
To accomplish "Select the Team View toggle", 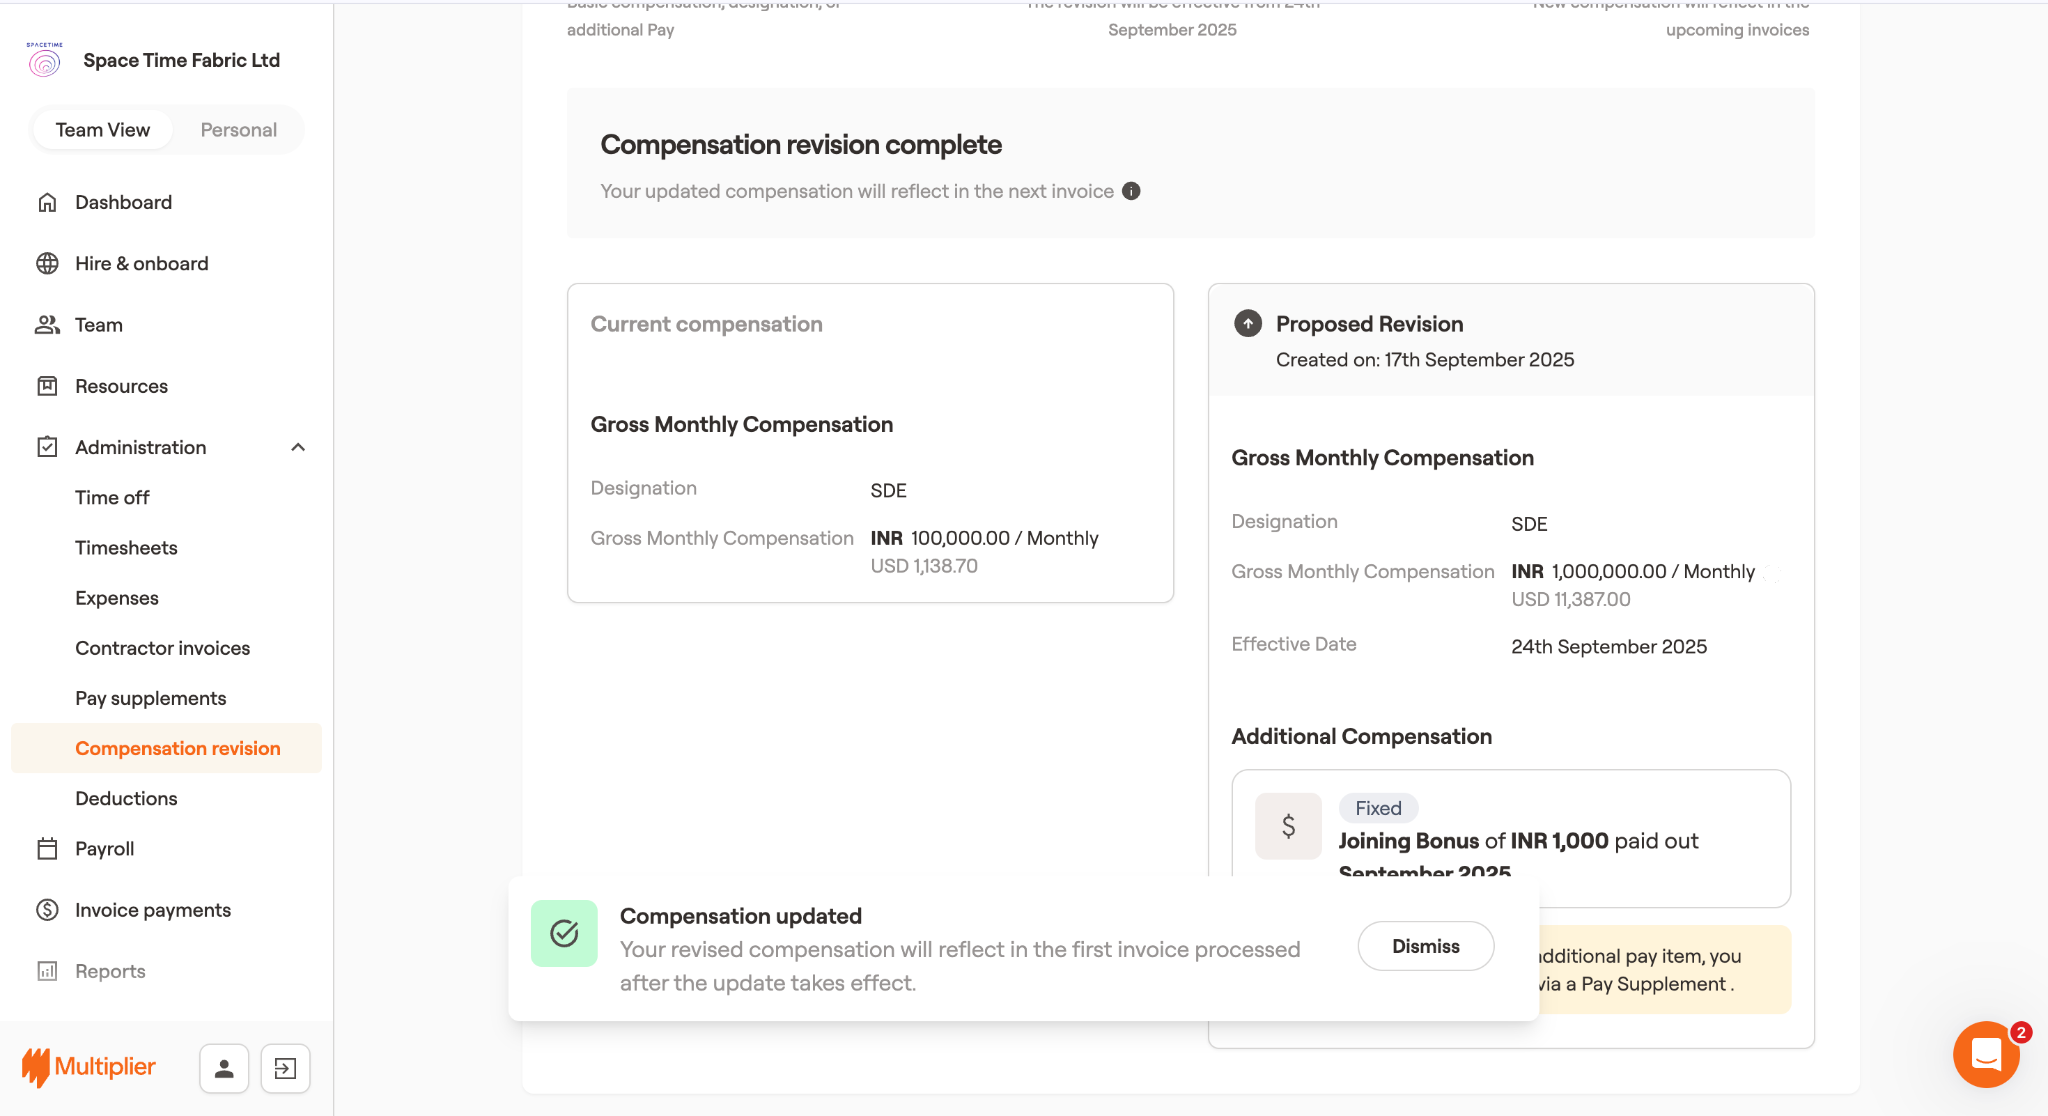I will click(103, 130).
